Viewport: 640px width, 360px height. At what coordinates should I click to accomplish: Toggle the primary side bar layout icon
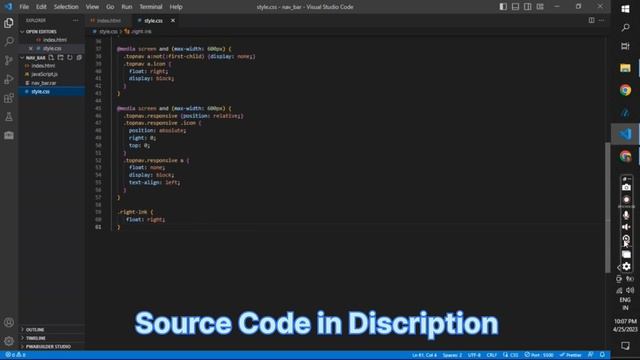point(503,7)
